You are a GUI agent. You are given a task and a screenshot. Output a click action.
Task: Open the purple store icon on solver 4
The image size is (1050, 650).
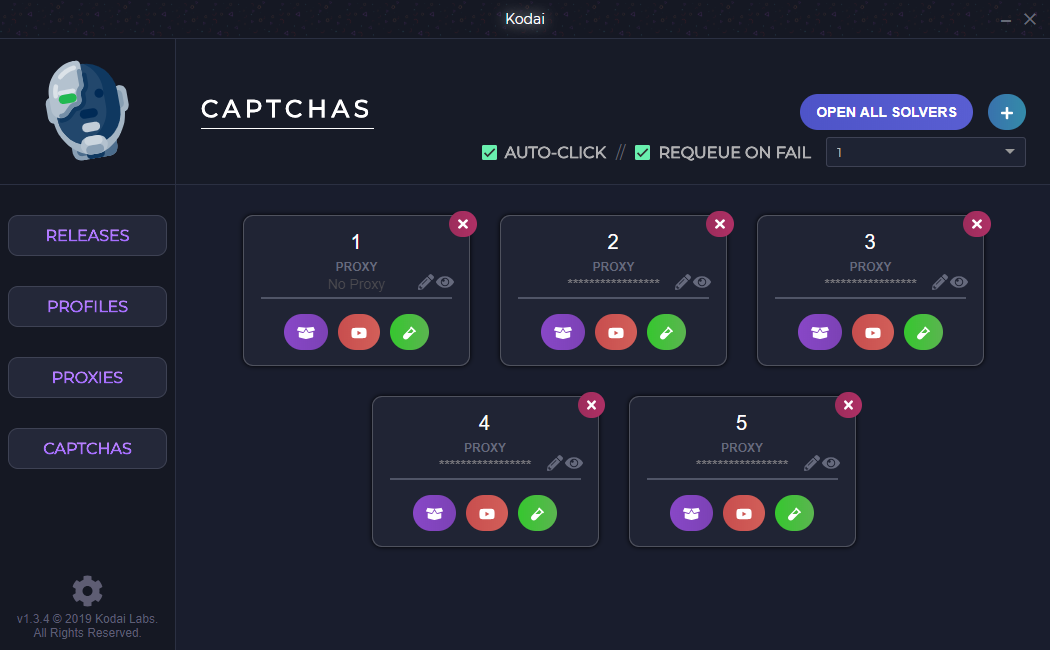[x=435, y=513]
